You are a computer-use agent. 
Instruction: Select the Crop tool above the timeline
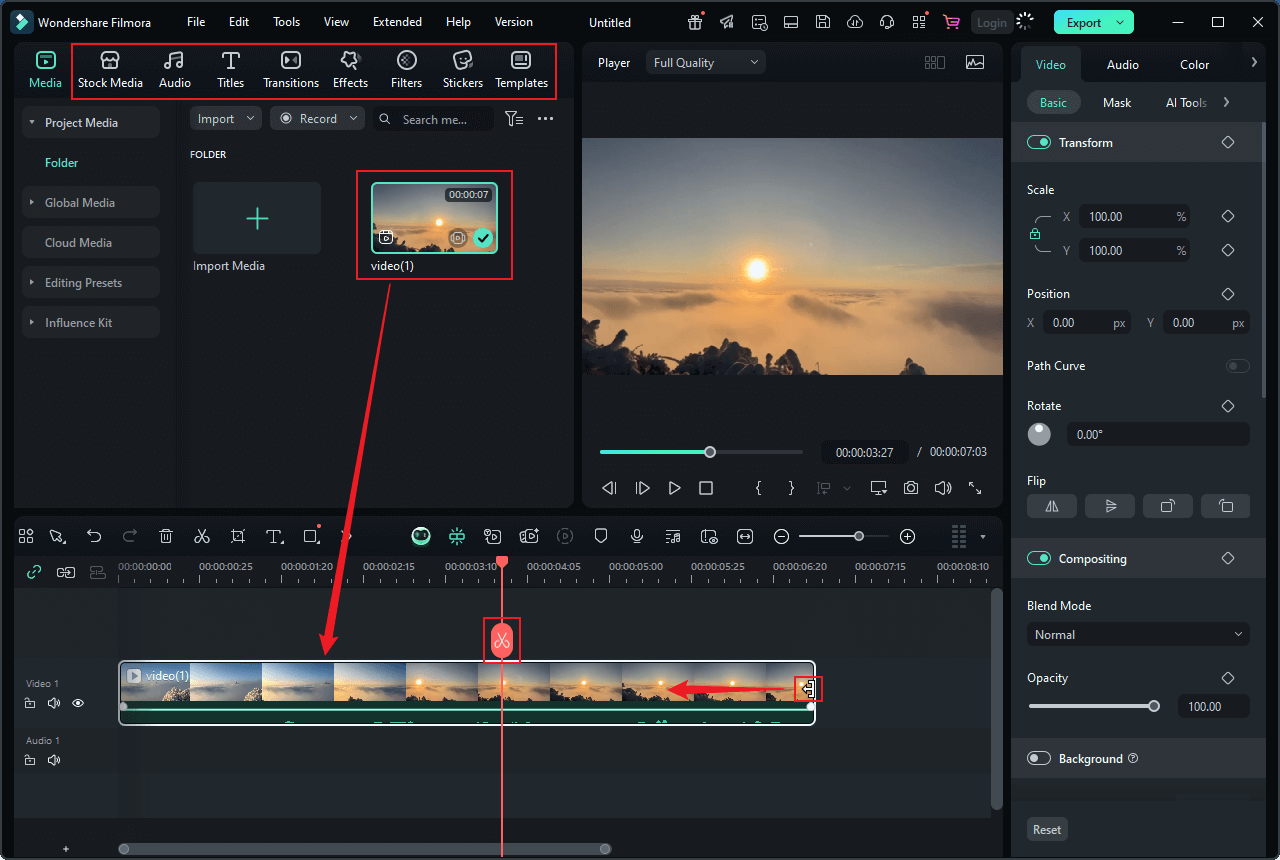[238, 536]
